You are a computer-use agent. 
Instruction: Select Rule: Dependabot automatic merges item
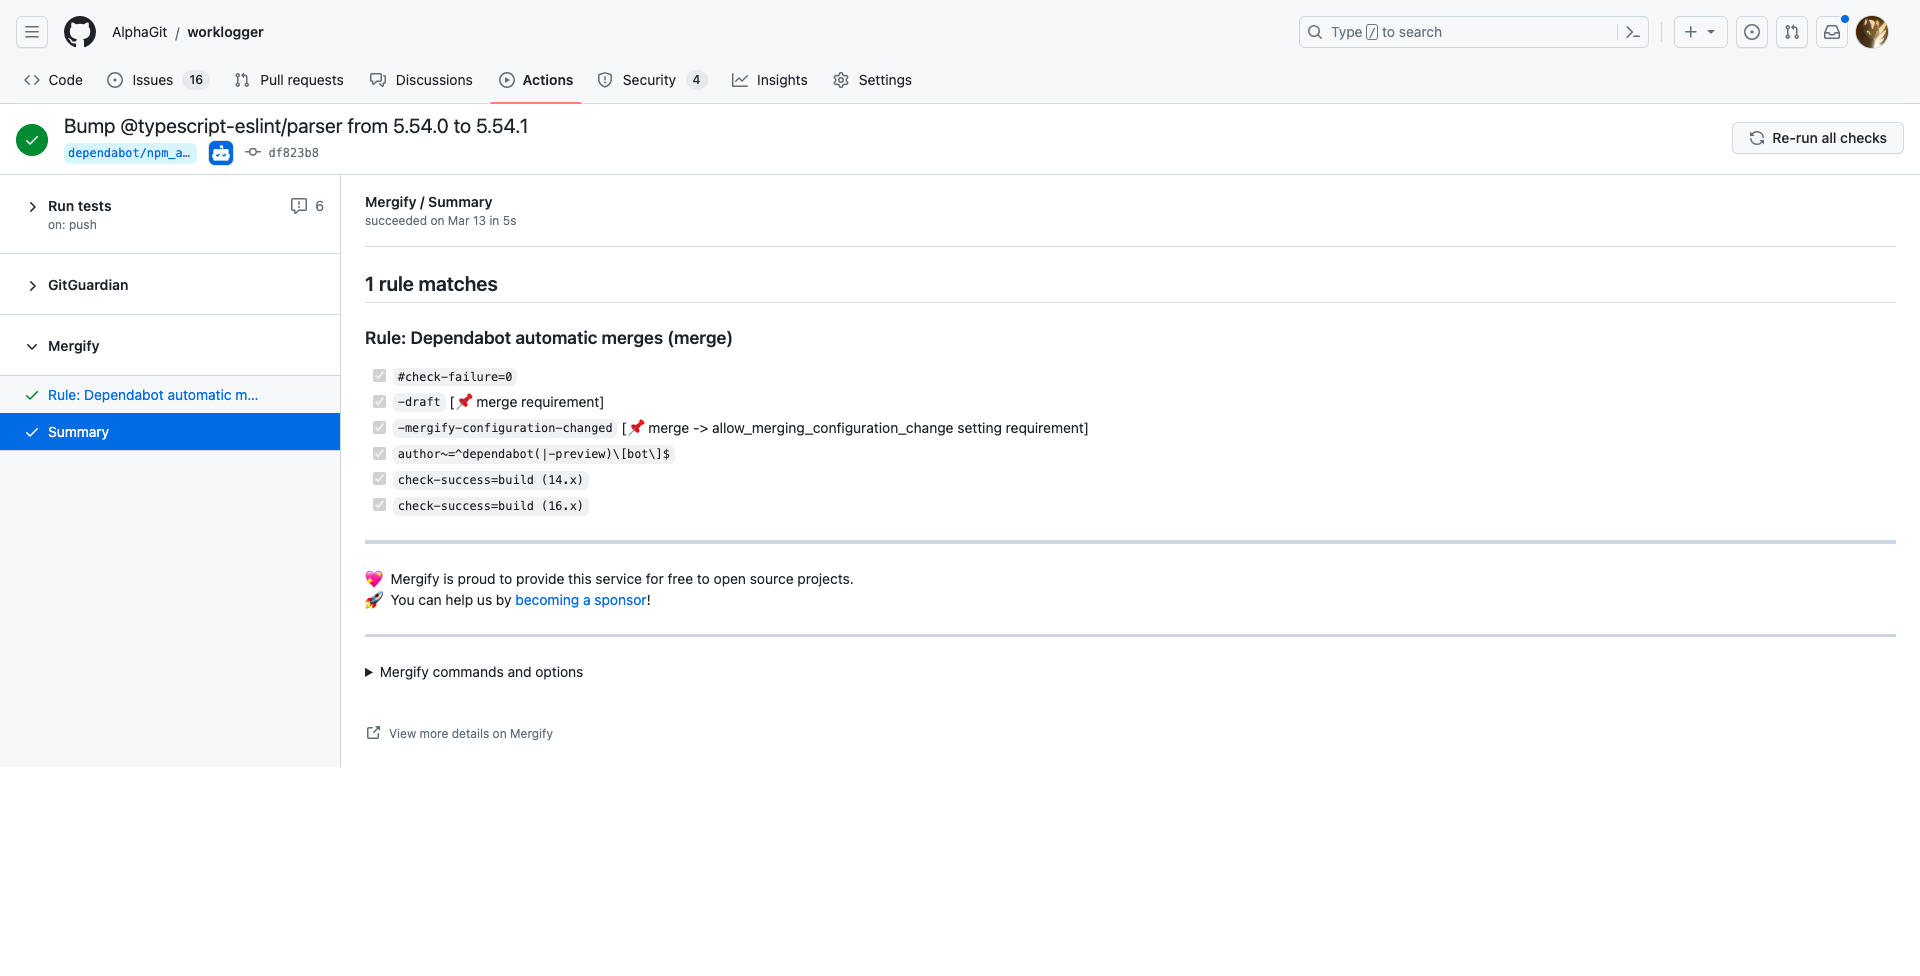point(170,395)
